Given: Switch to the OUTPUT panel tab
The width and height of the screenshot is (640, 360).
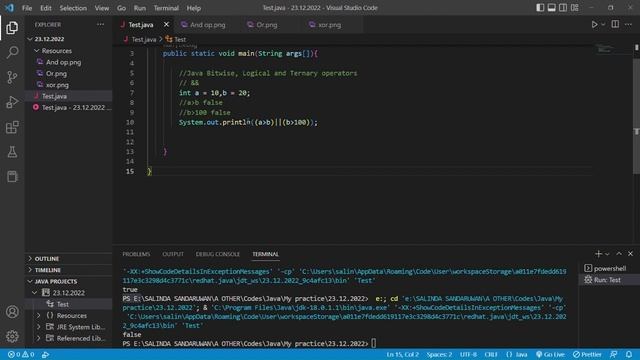Looking at the screenshot, I should pos(173,254).
